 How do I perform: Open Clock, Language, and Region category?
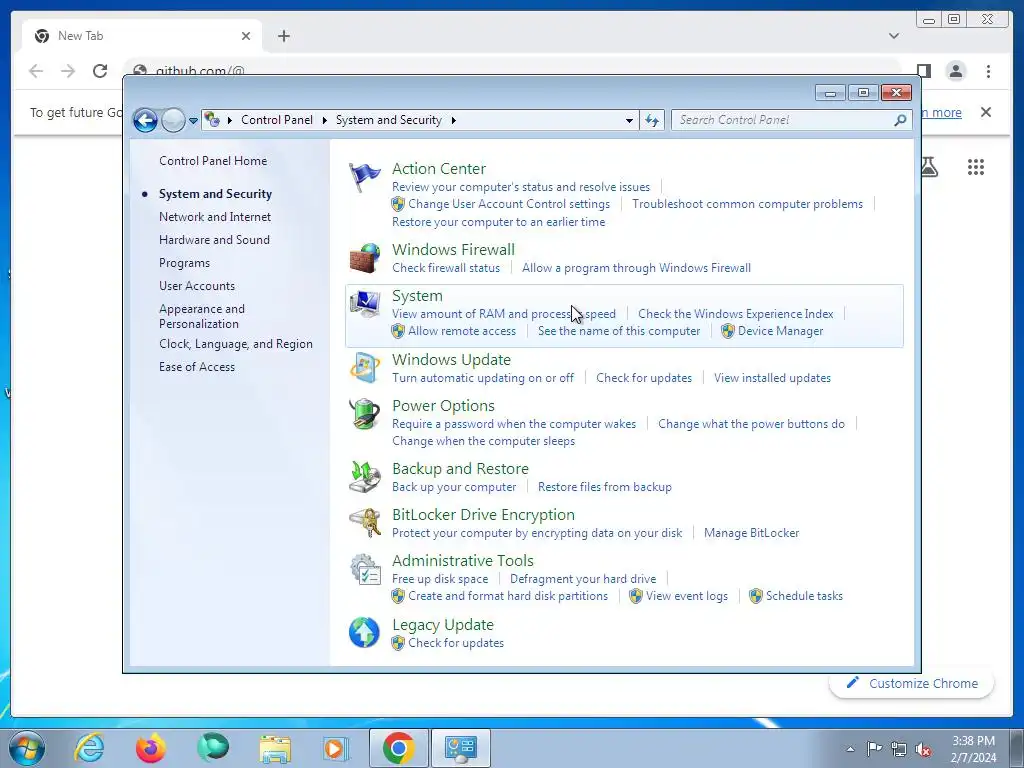(236, 344)
